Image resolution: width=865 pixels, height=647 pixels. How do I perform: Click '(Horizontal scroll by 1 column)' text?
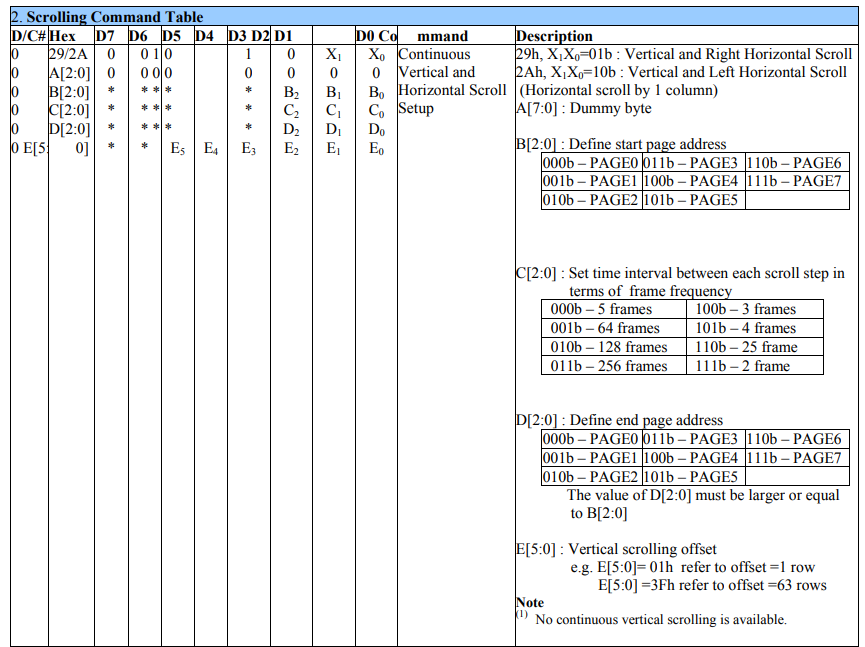tap(618, 90)
